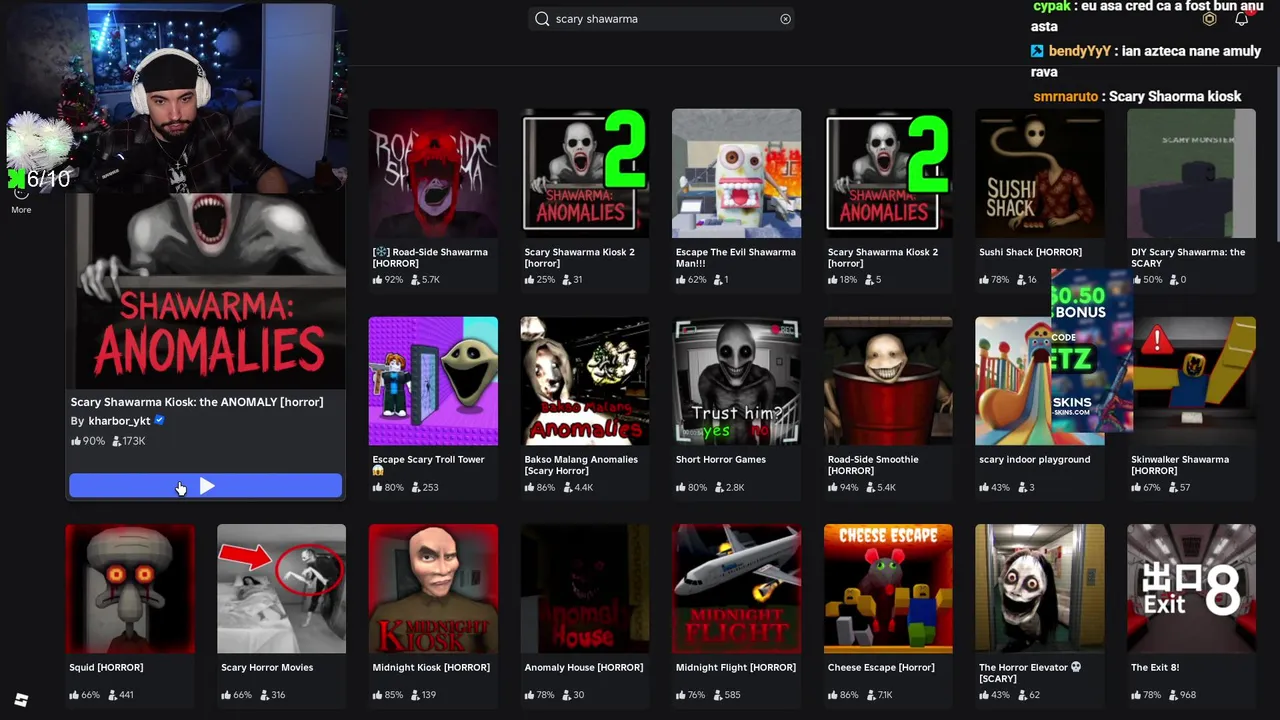Click the 'Cheese Escape [Horror]' title text

(881, 667)
